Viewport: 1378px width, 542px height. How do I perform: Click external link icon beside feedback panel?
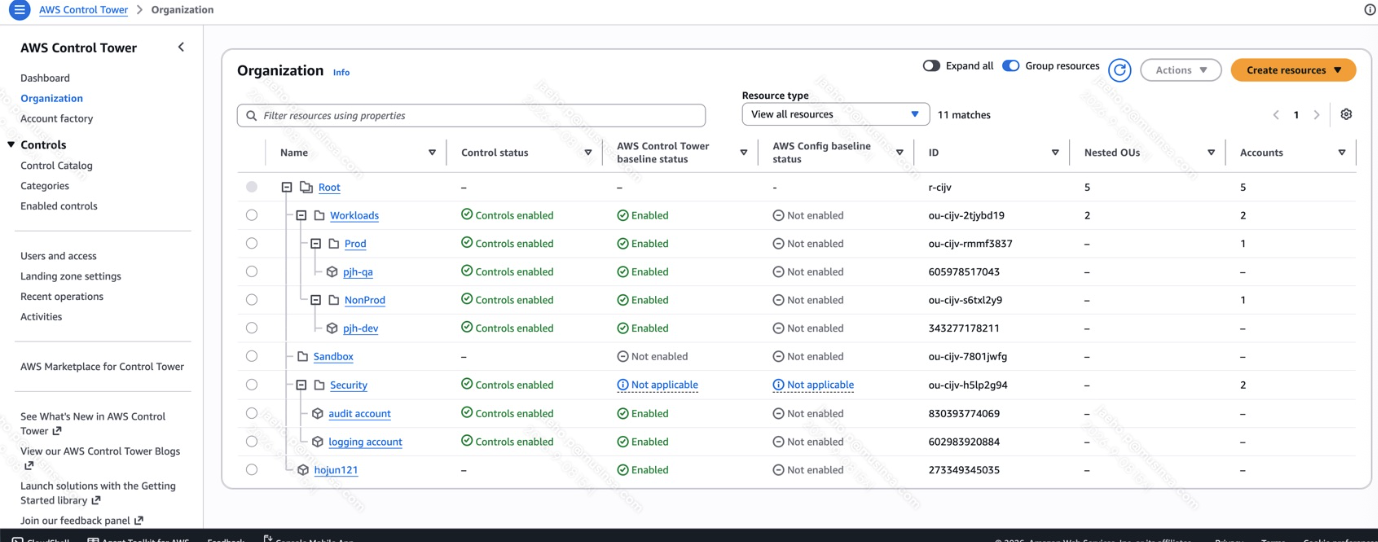tap(139, 520)
